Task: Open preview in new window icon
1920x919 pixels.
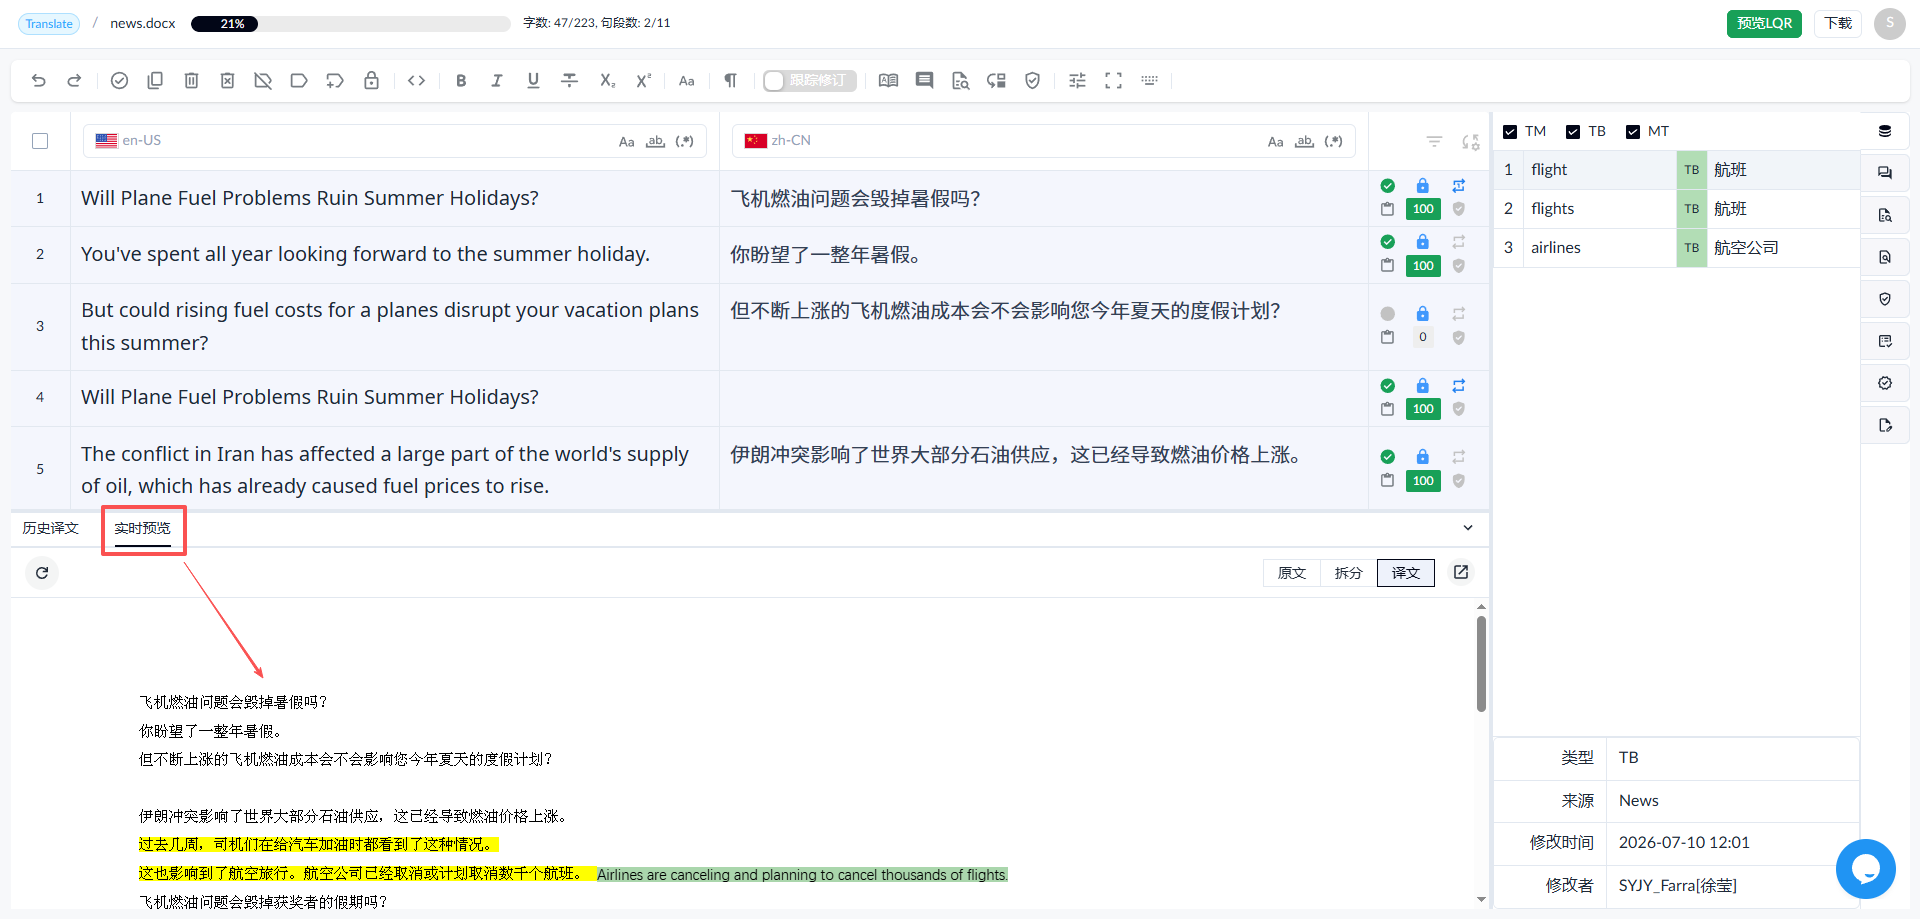Action: [1461, 572]
